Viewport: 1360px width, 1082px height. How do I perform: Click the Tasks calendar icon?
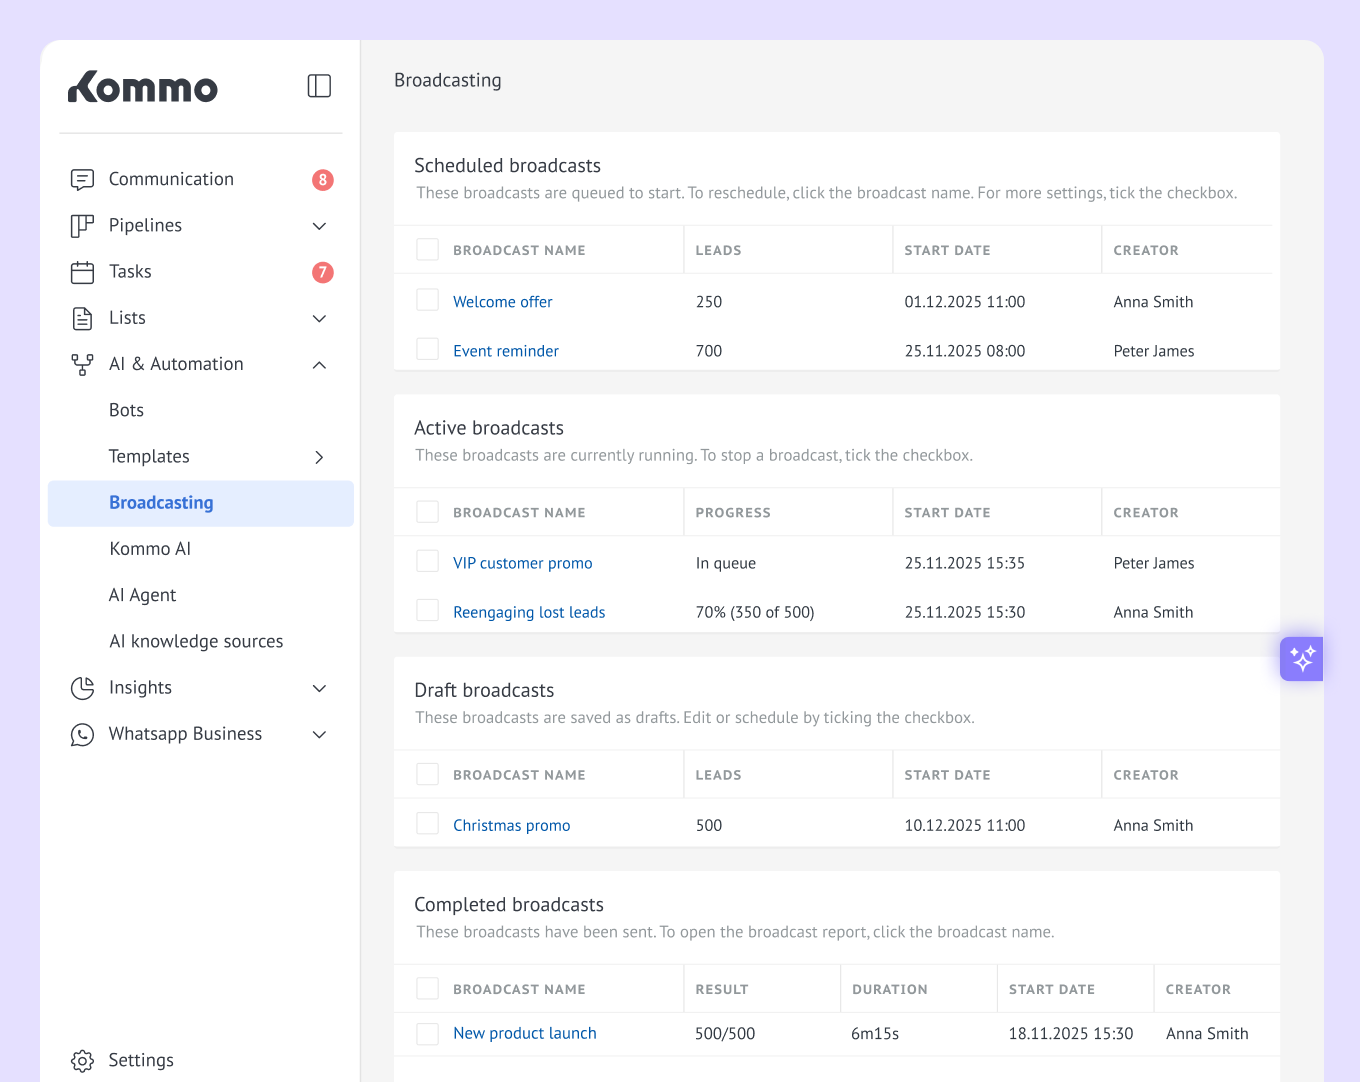[x=82, y=272]
